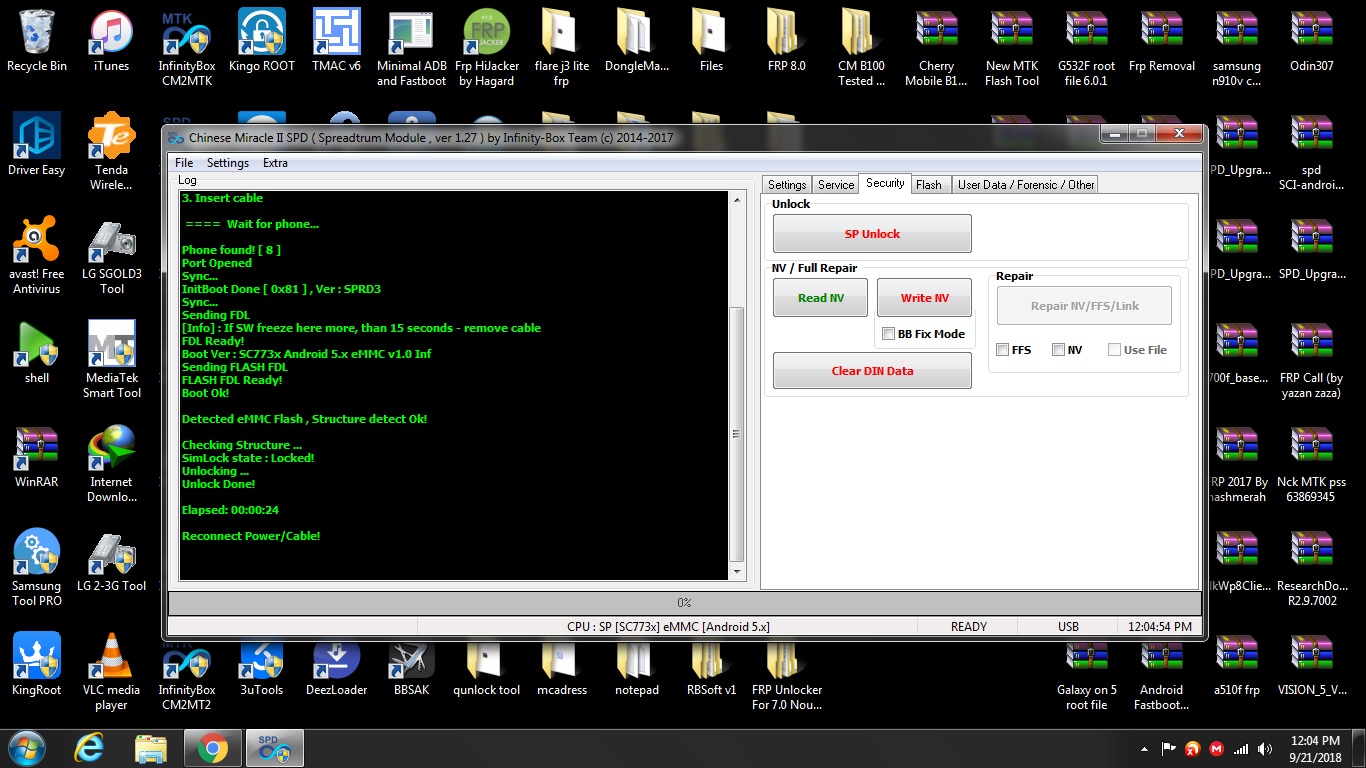Viewport: 1366px width, 768px height.
Task: Select the WinRAR desktop shortcut
Action: 37,458
